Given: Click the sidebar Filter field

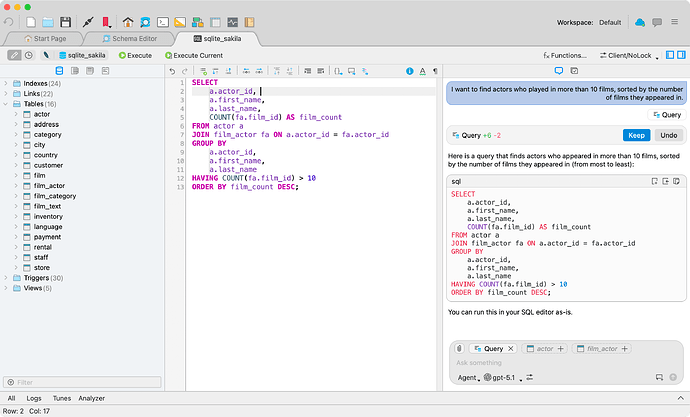Looking at the screenshot, I should [82, 382].
